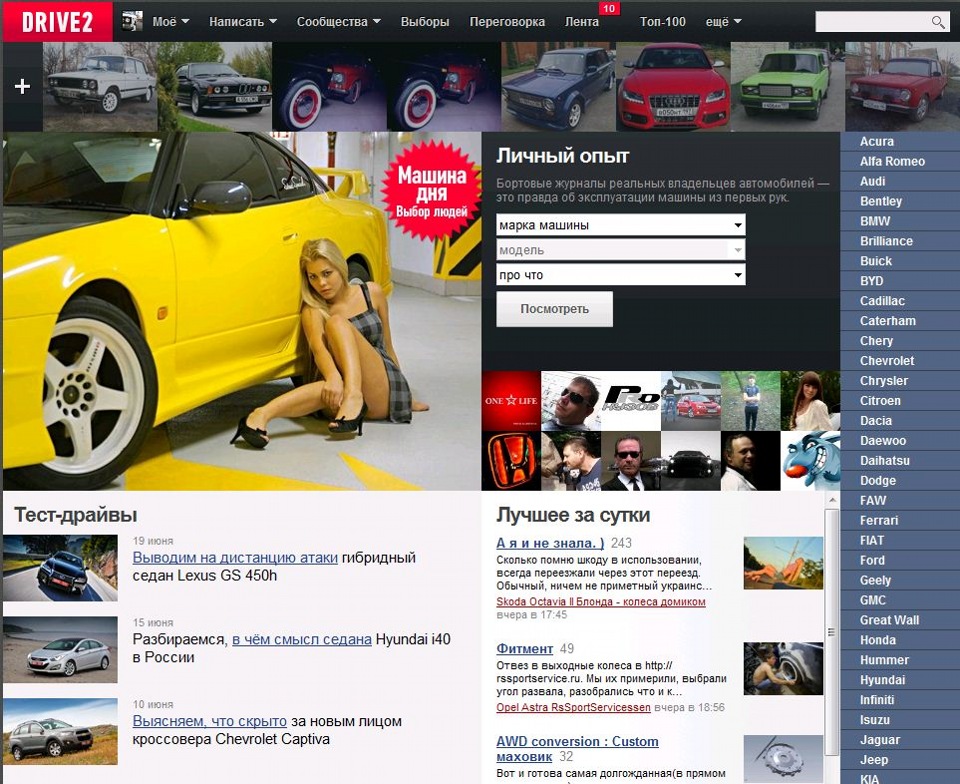This screenshot has width=960, height=784.
Task: Open the white Lada sedan thumbnail
Action: pos(100,86)
